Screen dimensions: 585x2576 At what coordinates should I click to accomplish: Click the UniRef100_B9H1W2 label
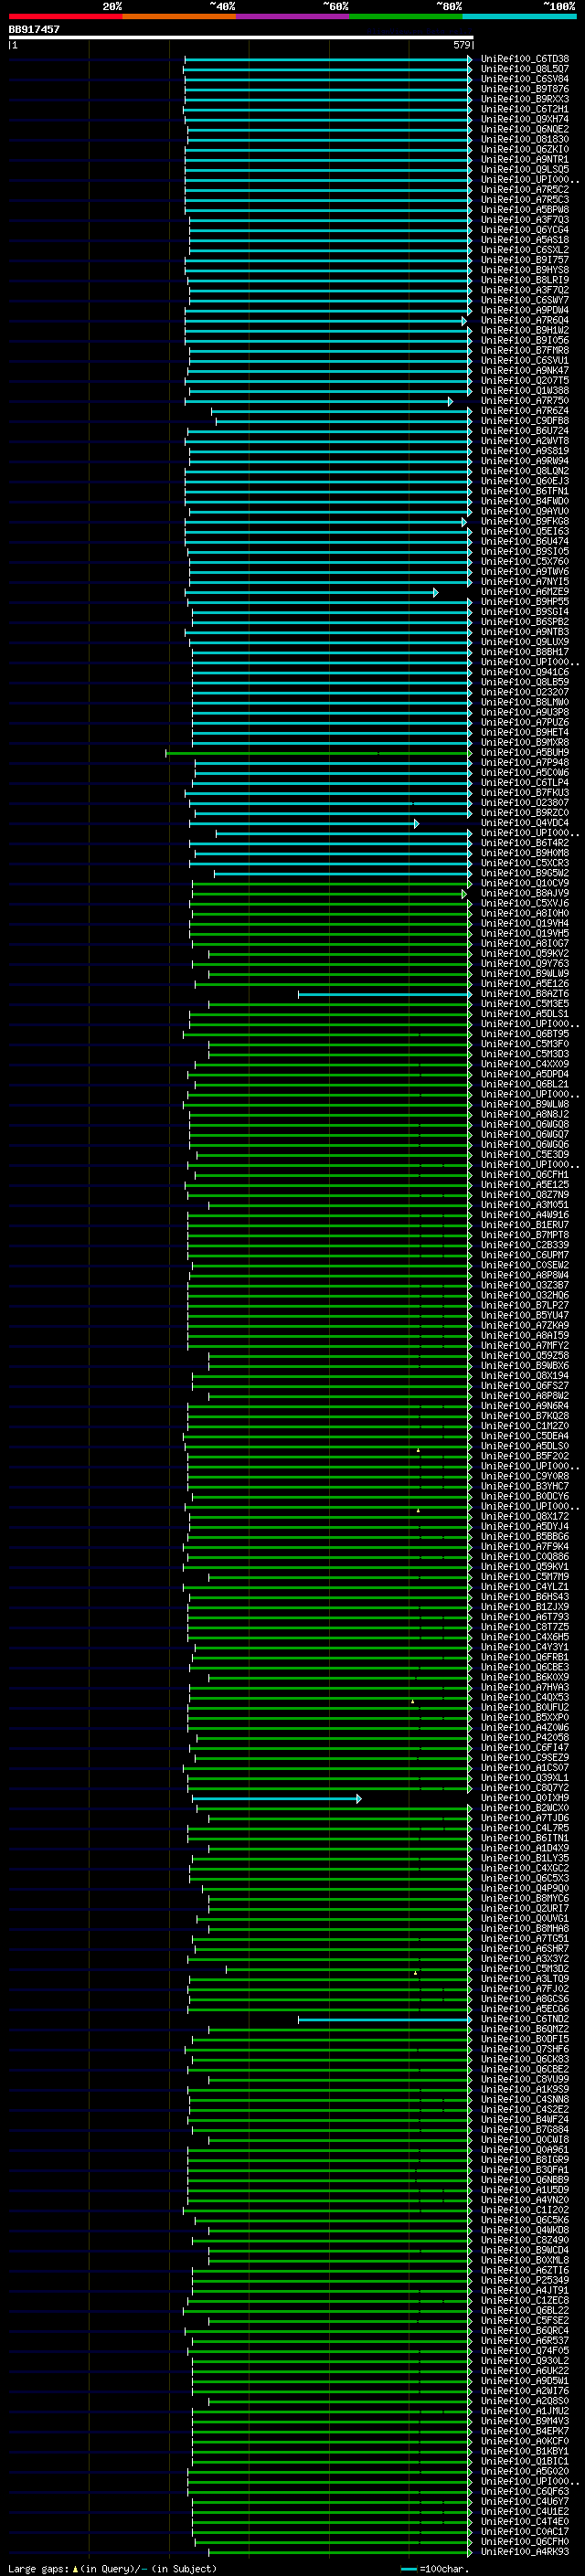pyautogui.click(x=525, y=330)
